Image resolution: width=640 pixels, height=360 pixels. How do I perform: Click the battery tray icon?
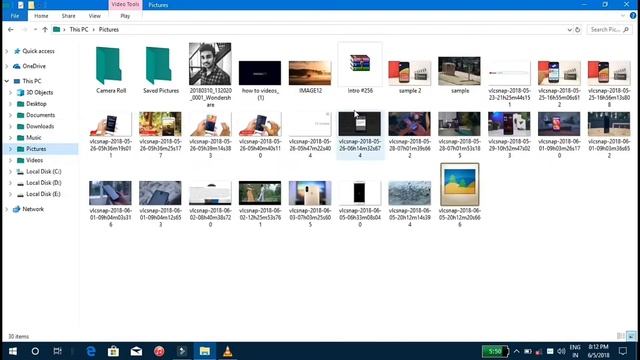(528, 351)
